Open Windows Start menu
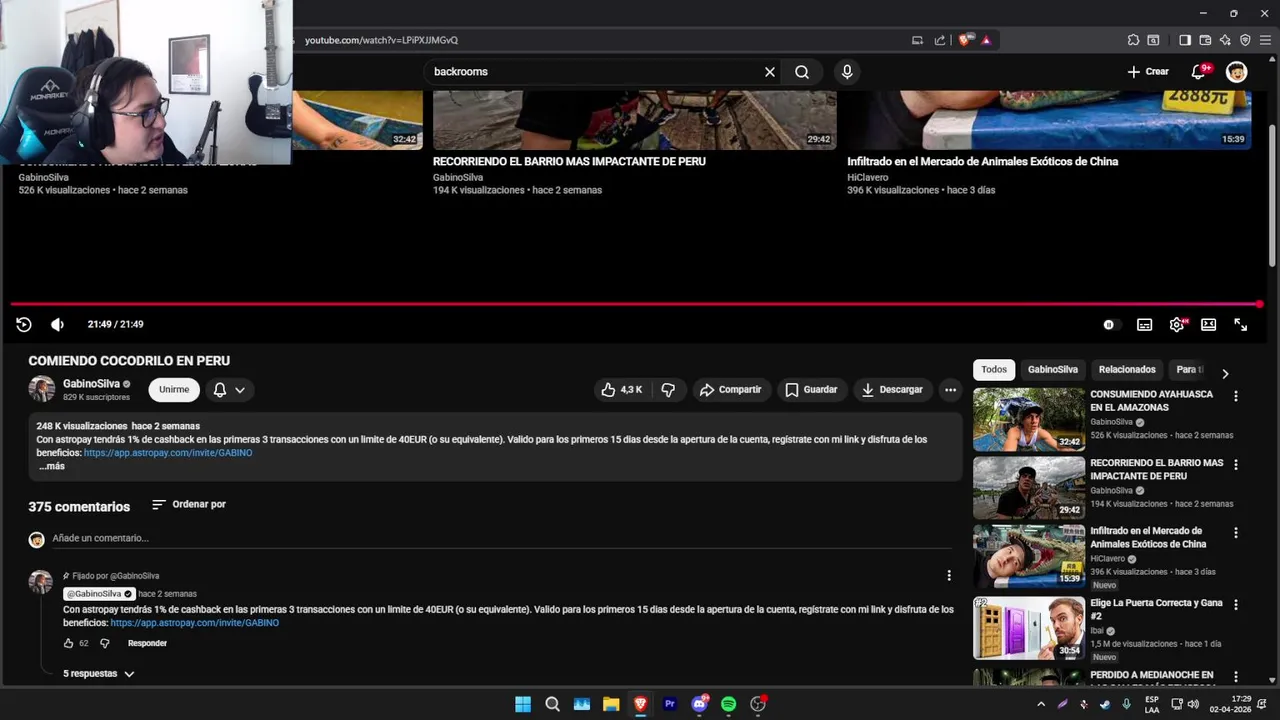This screenshot has height=720, width=1280. tap(523, 704)
